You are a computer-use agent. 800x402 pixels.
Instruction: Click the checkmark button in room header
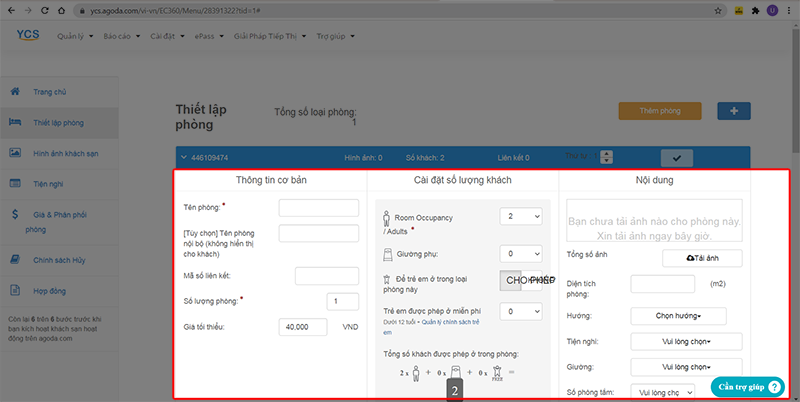click(677, 158)
